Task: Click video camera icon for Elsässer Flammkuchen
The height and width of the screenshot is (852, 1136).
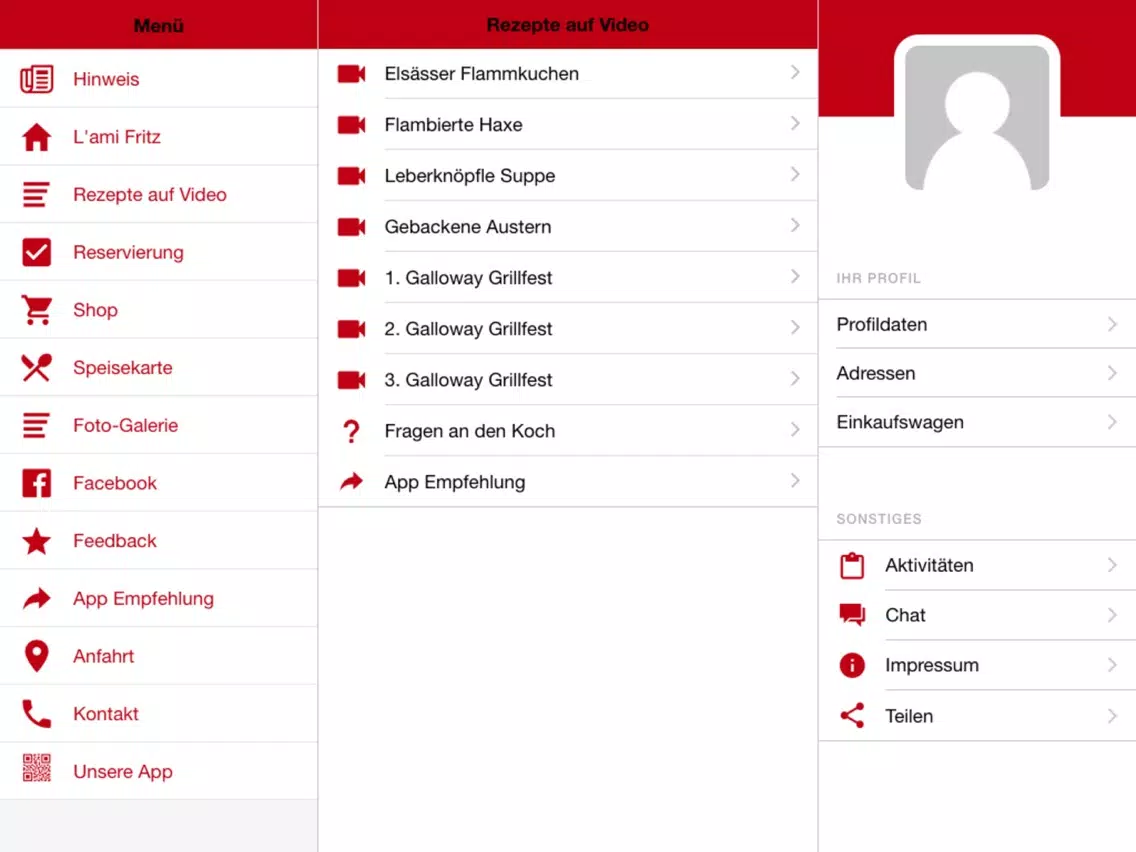Action: 351,74
